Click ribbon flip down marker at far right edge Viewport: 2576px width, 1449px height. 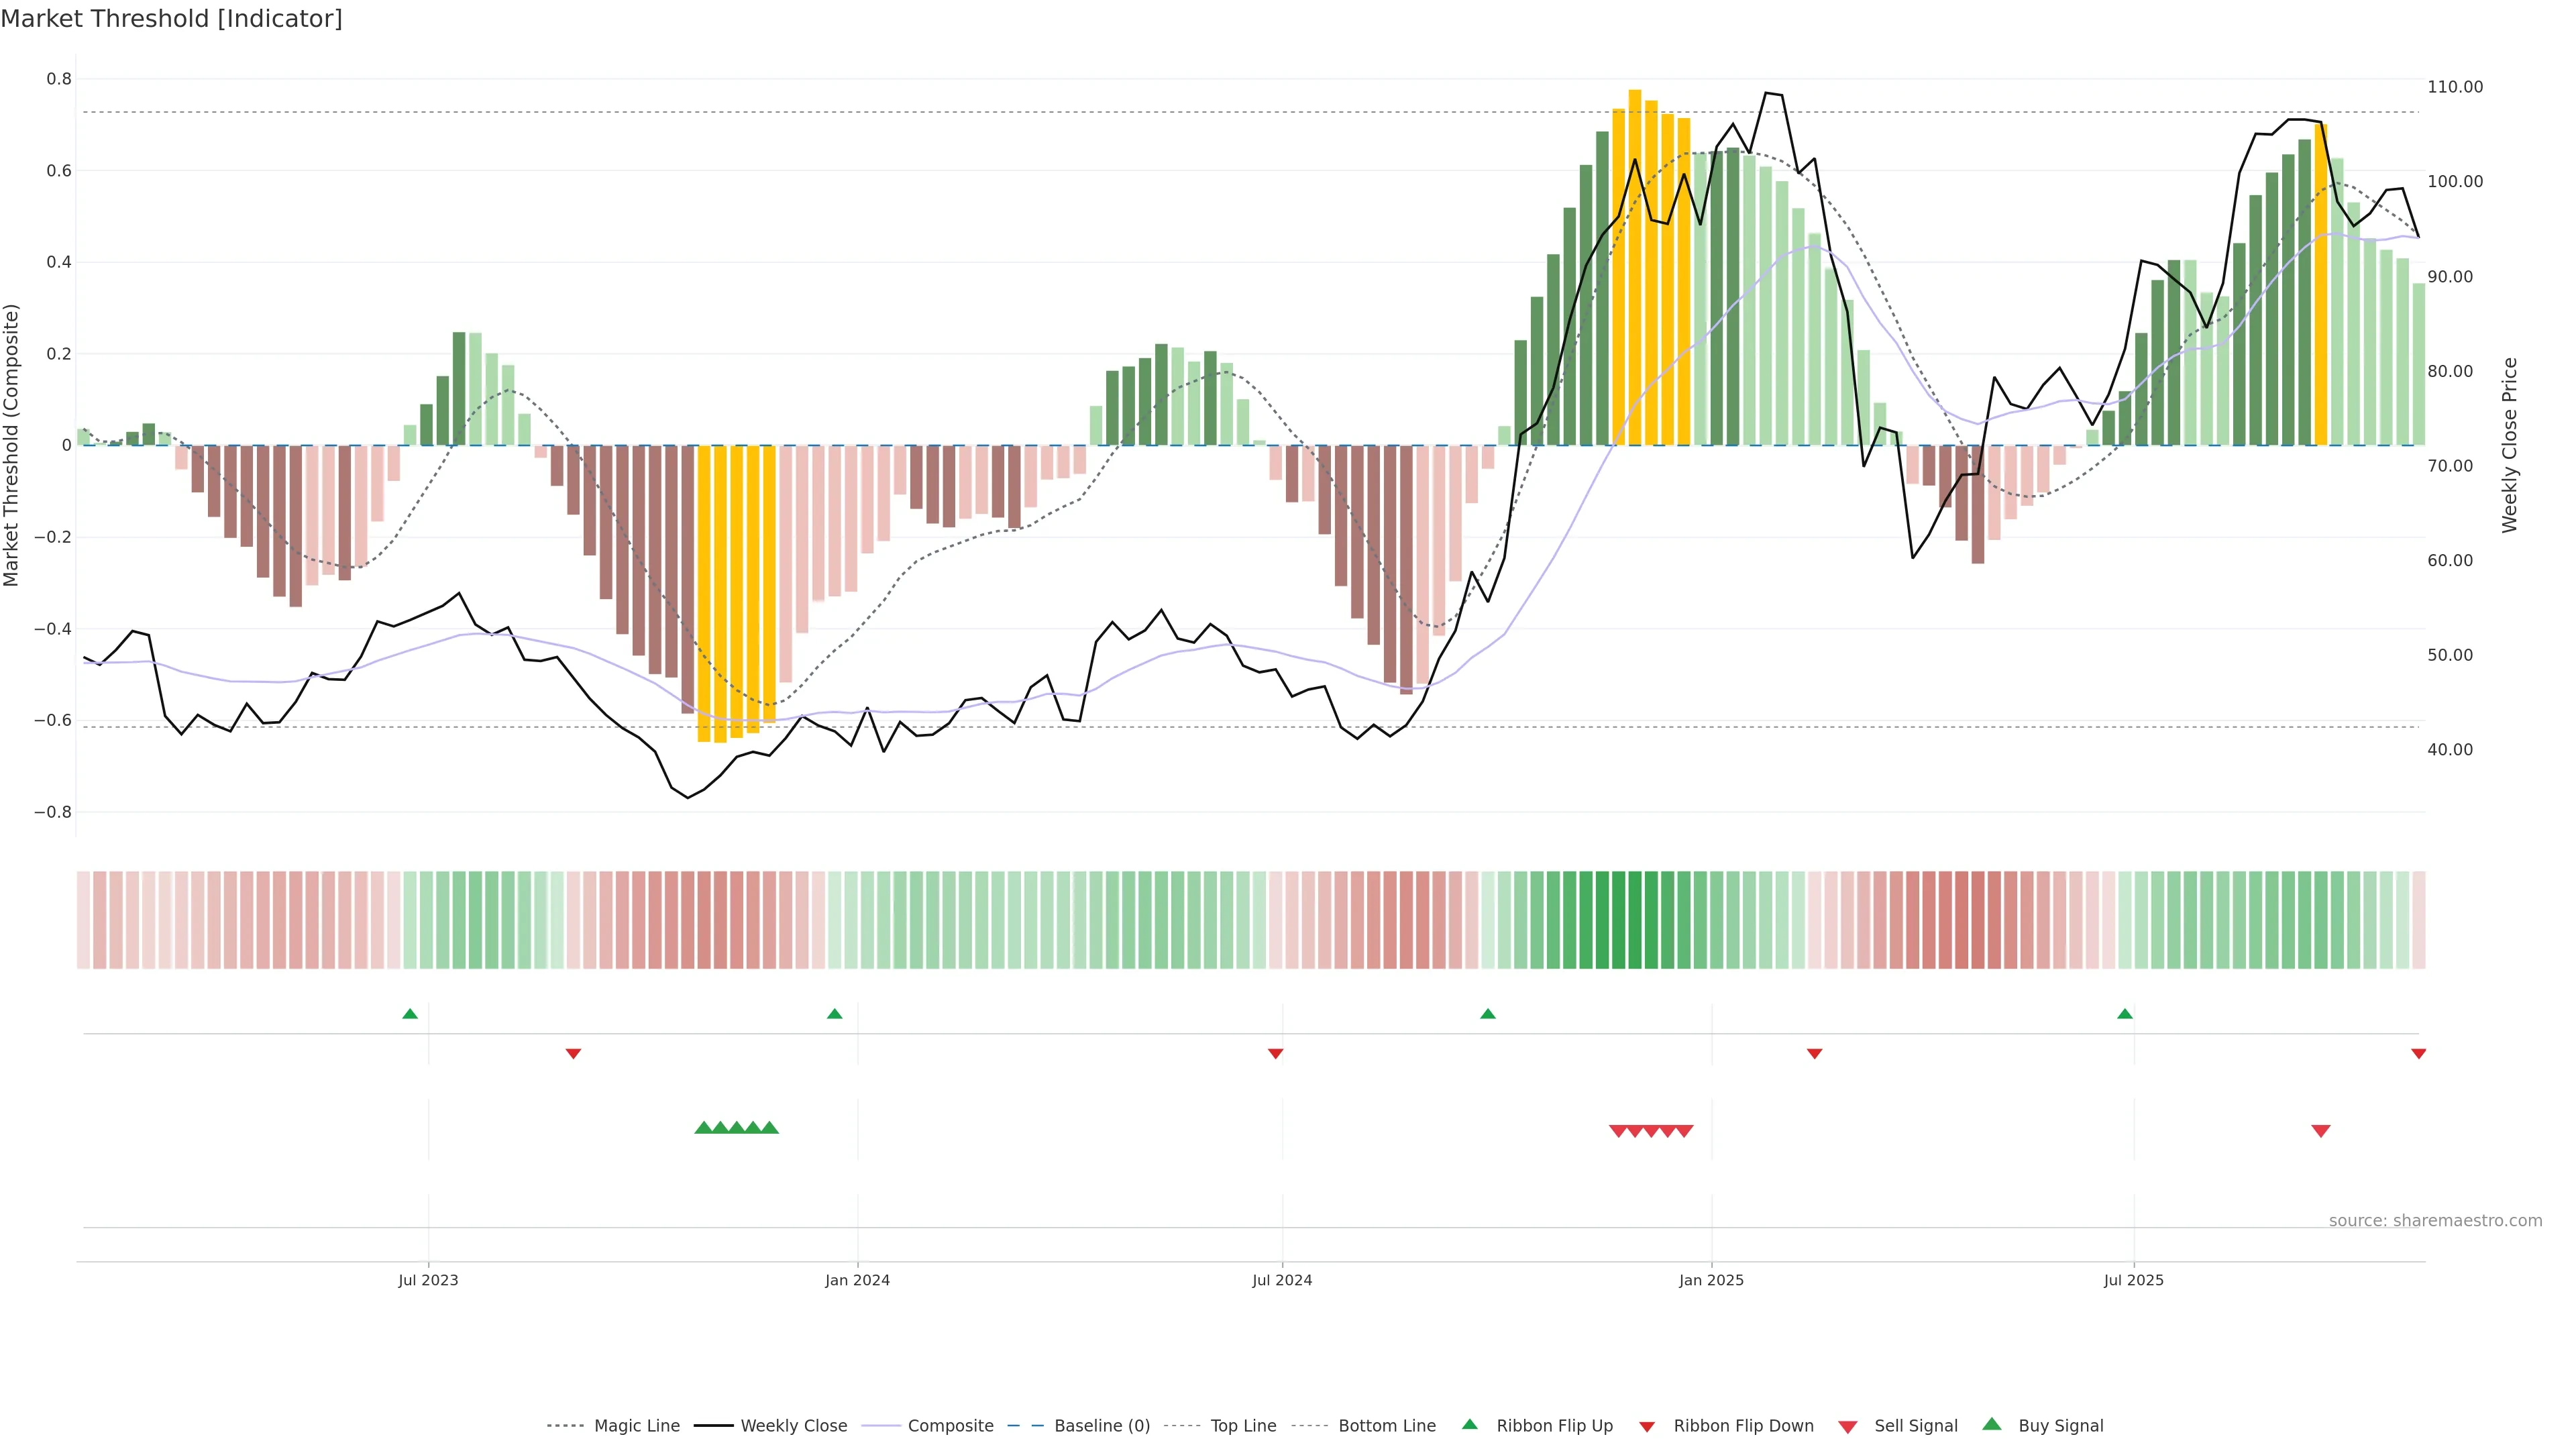pos(2418,1053)
